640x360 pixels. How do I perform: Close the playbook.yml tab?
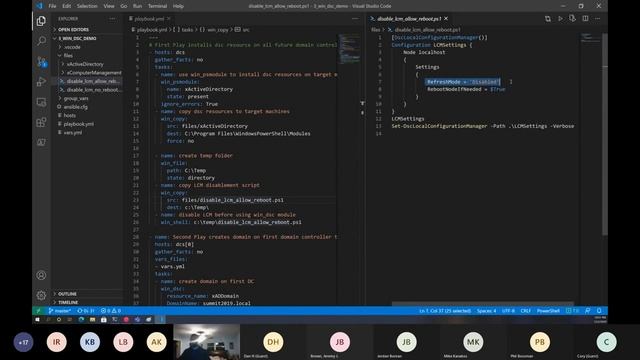169,19
